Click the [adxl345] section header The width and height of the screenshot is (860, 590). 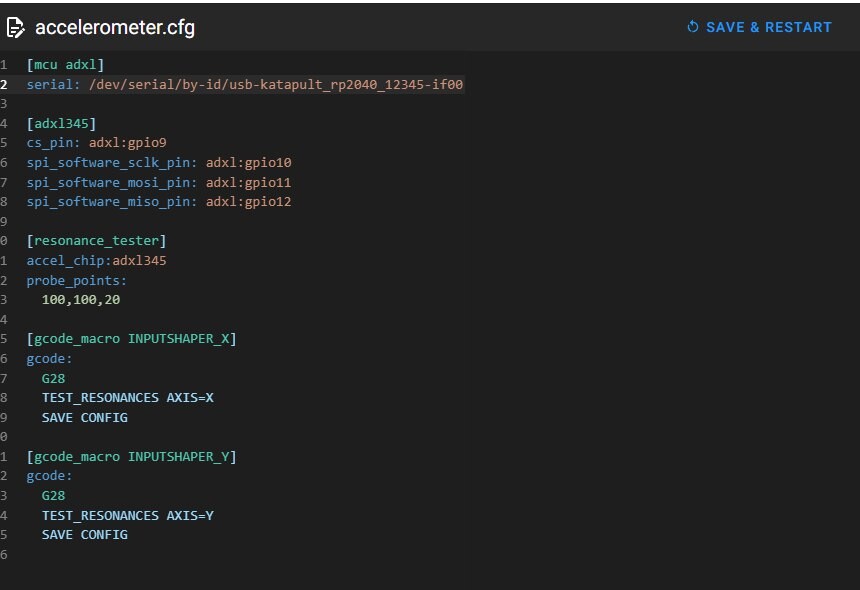(x=62, y=124)
